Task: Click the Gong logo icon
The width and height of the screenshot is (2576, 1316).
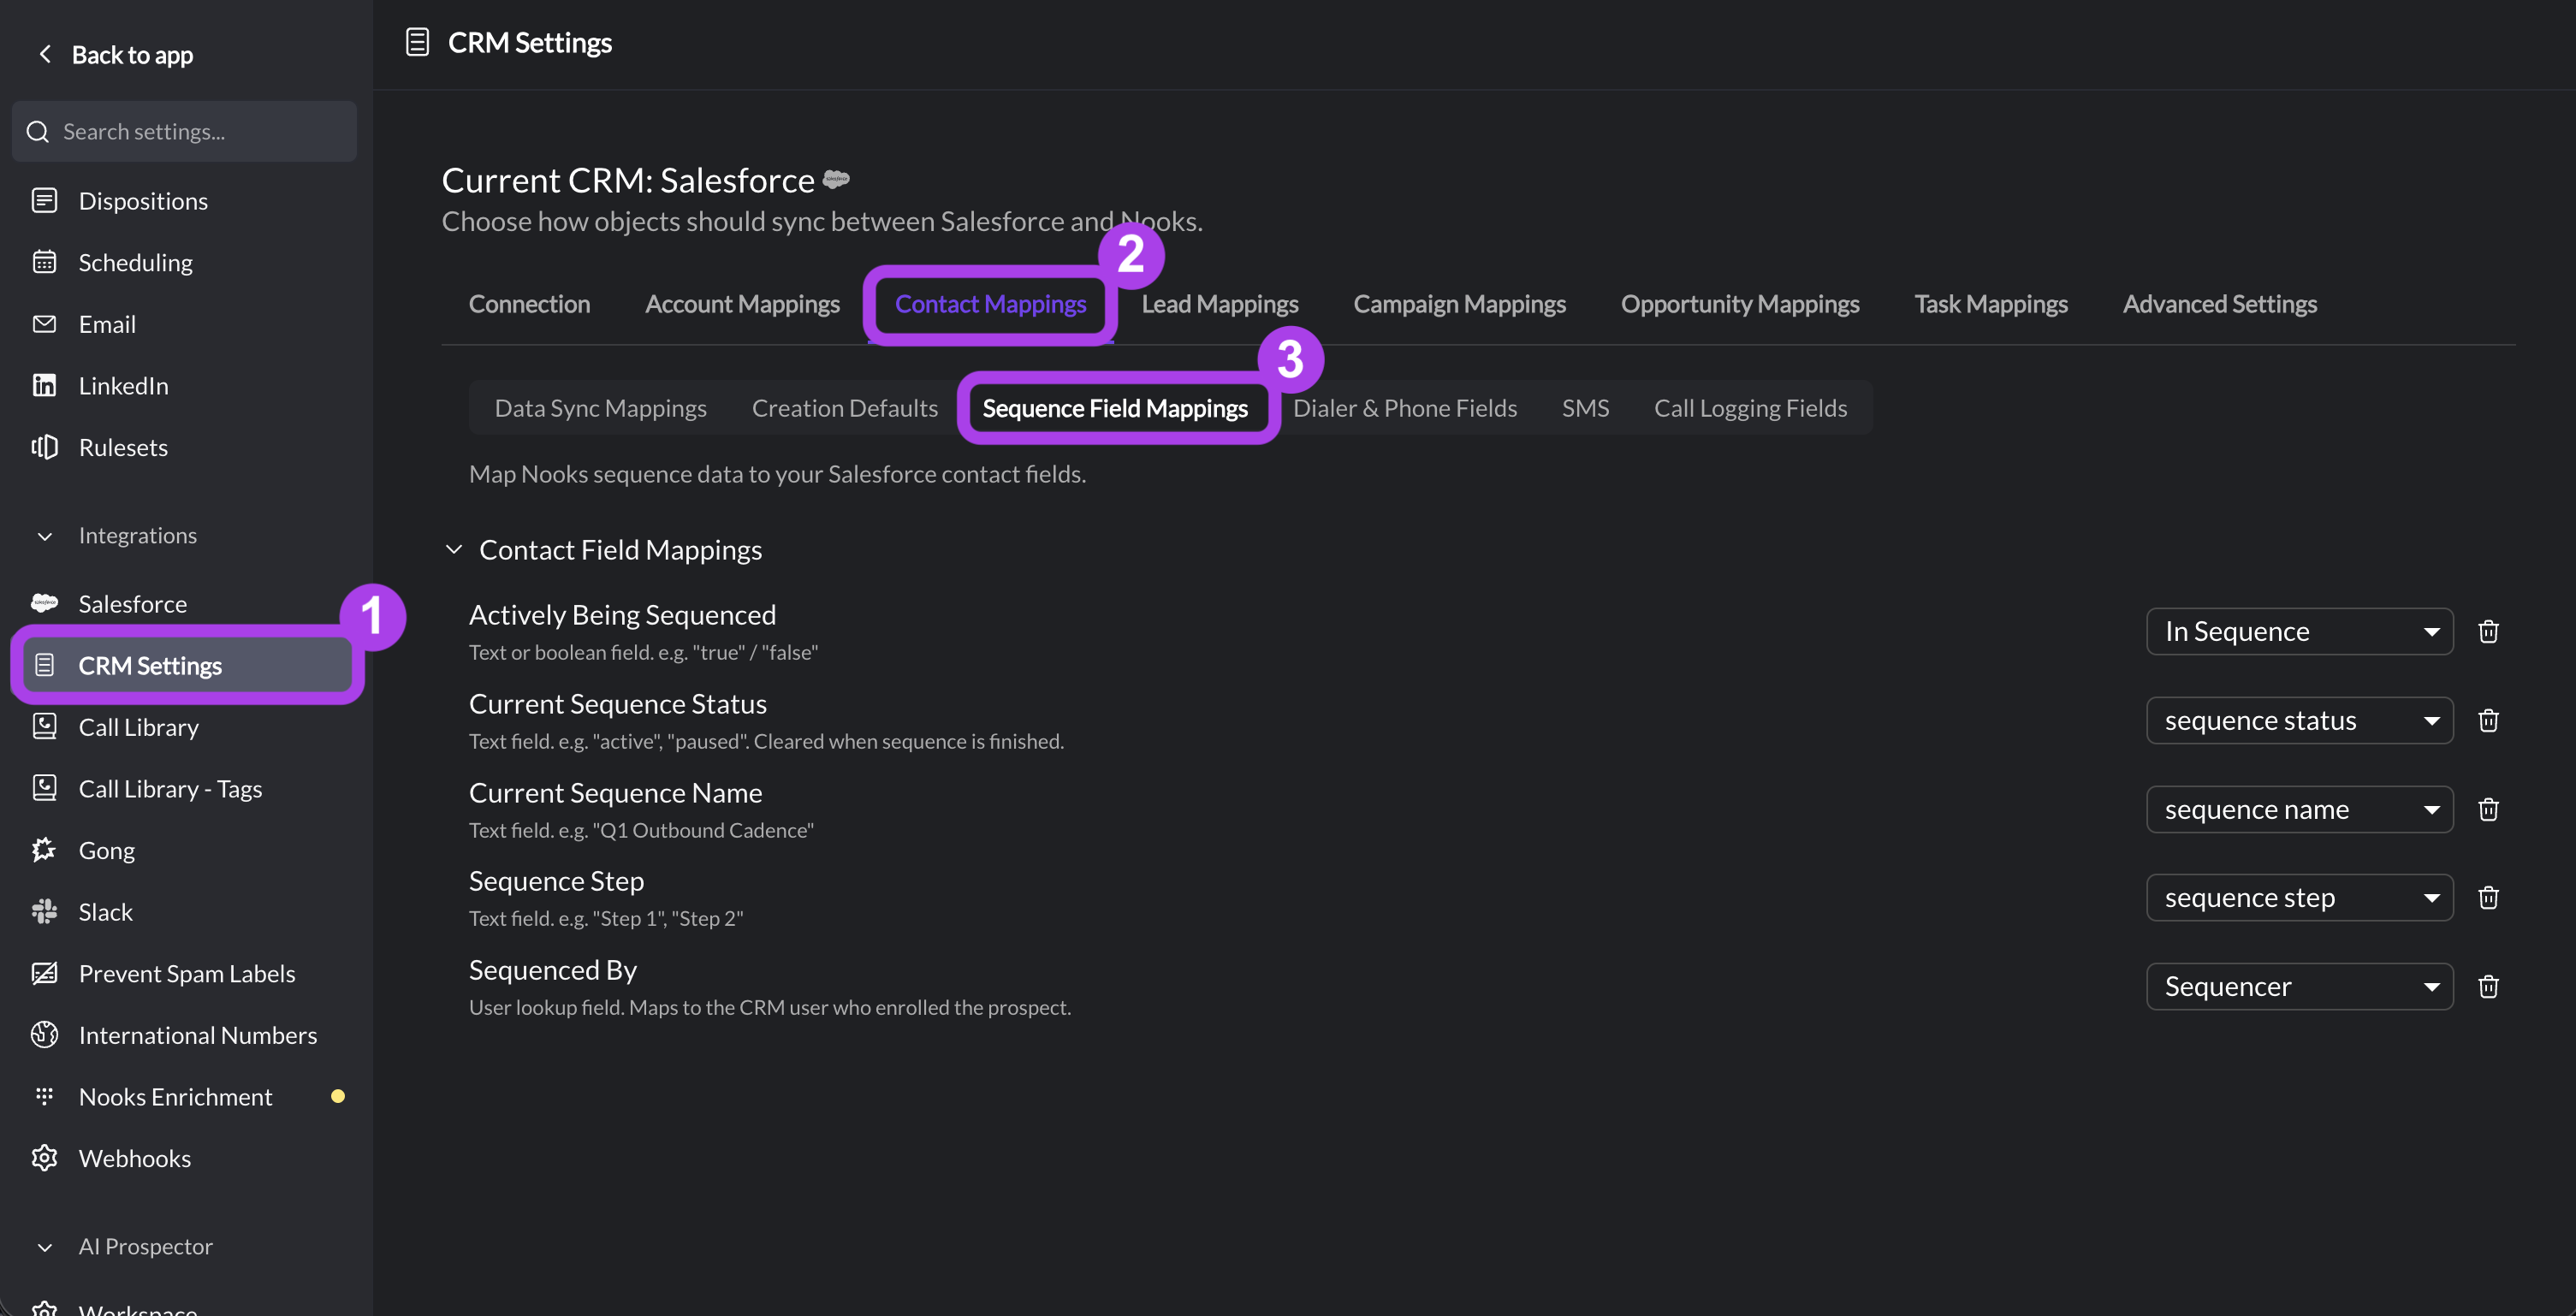Action: click(44, 850)
